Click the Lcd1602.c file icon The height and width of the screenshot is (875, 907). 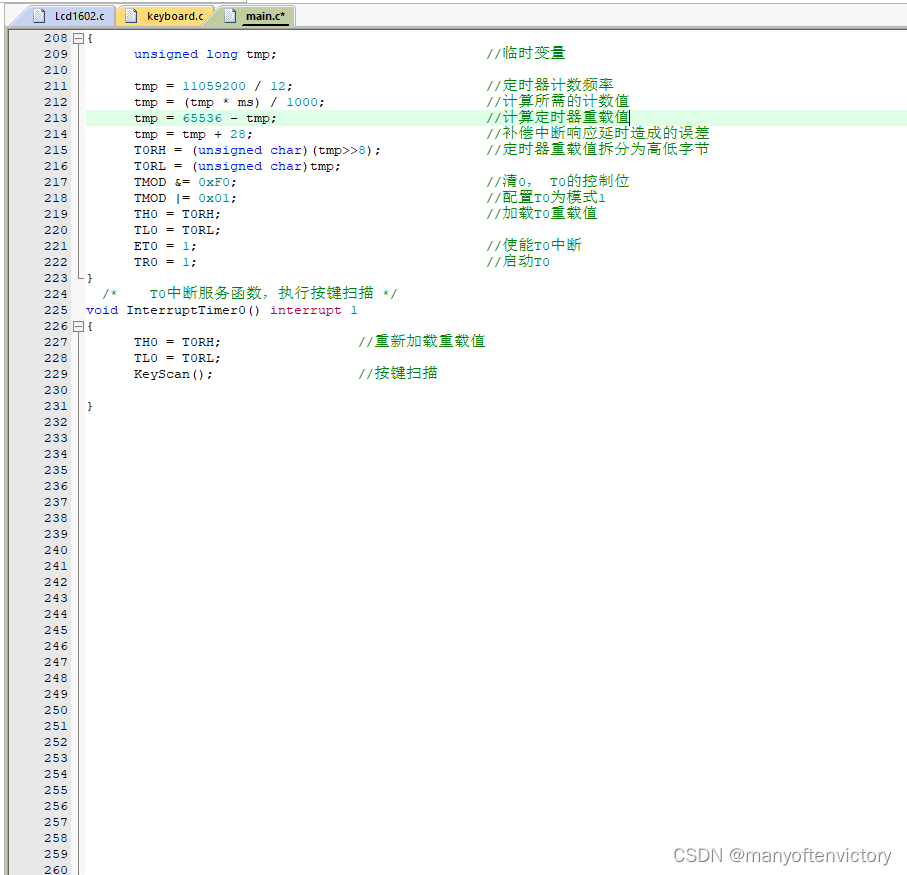pyautogui.click(x=39, y=16)
